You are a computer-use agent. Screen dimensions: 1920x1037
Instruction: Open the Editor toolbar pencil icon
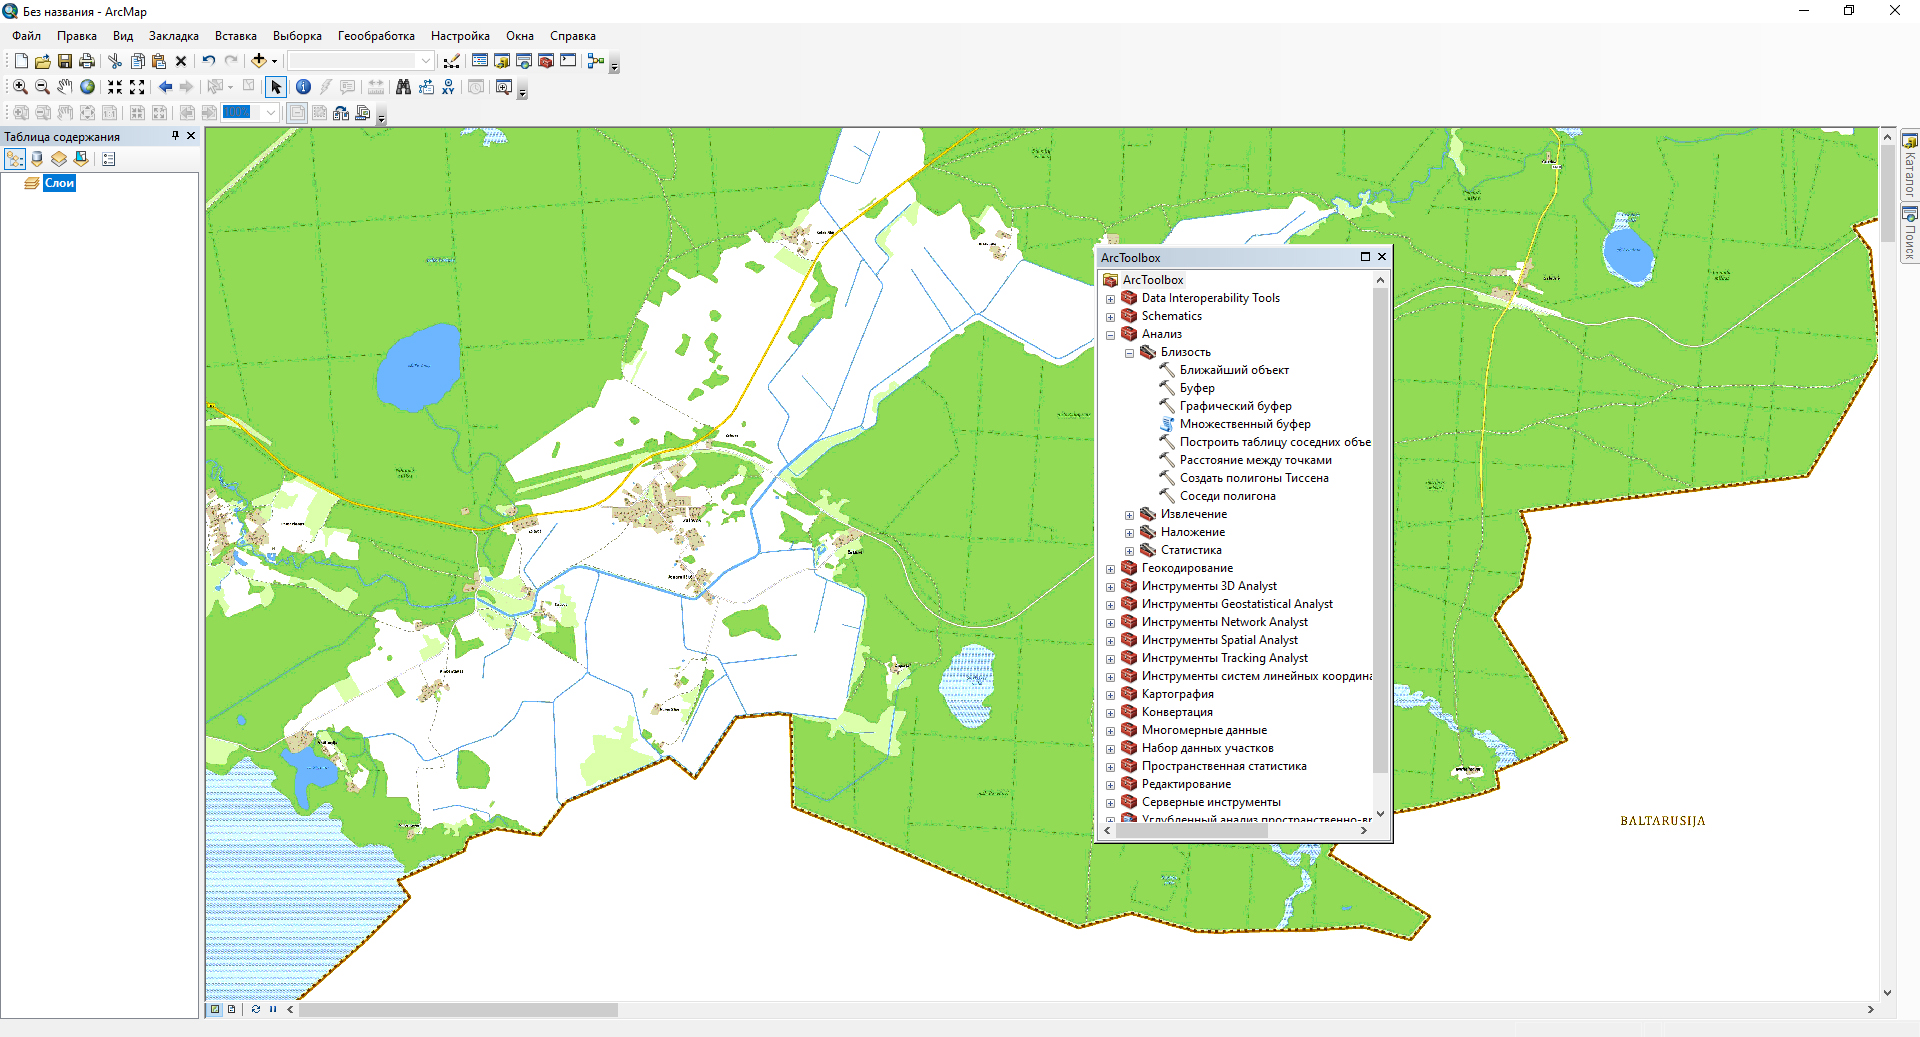click(451, 61)
